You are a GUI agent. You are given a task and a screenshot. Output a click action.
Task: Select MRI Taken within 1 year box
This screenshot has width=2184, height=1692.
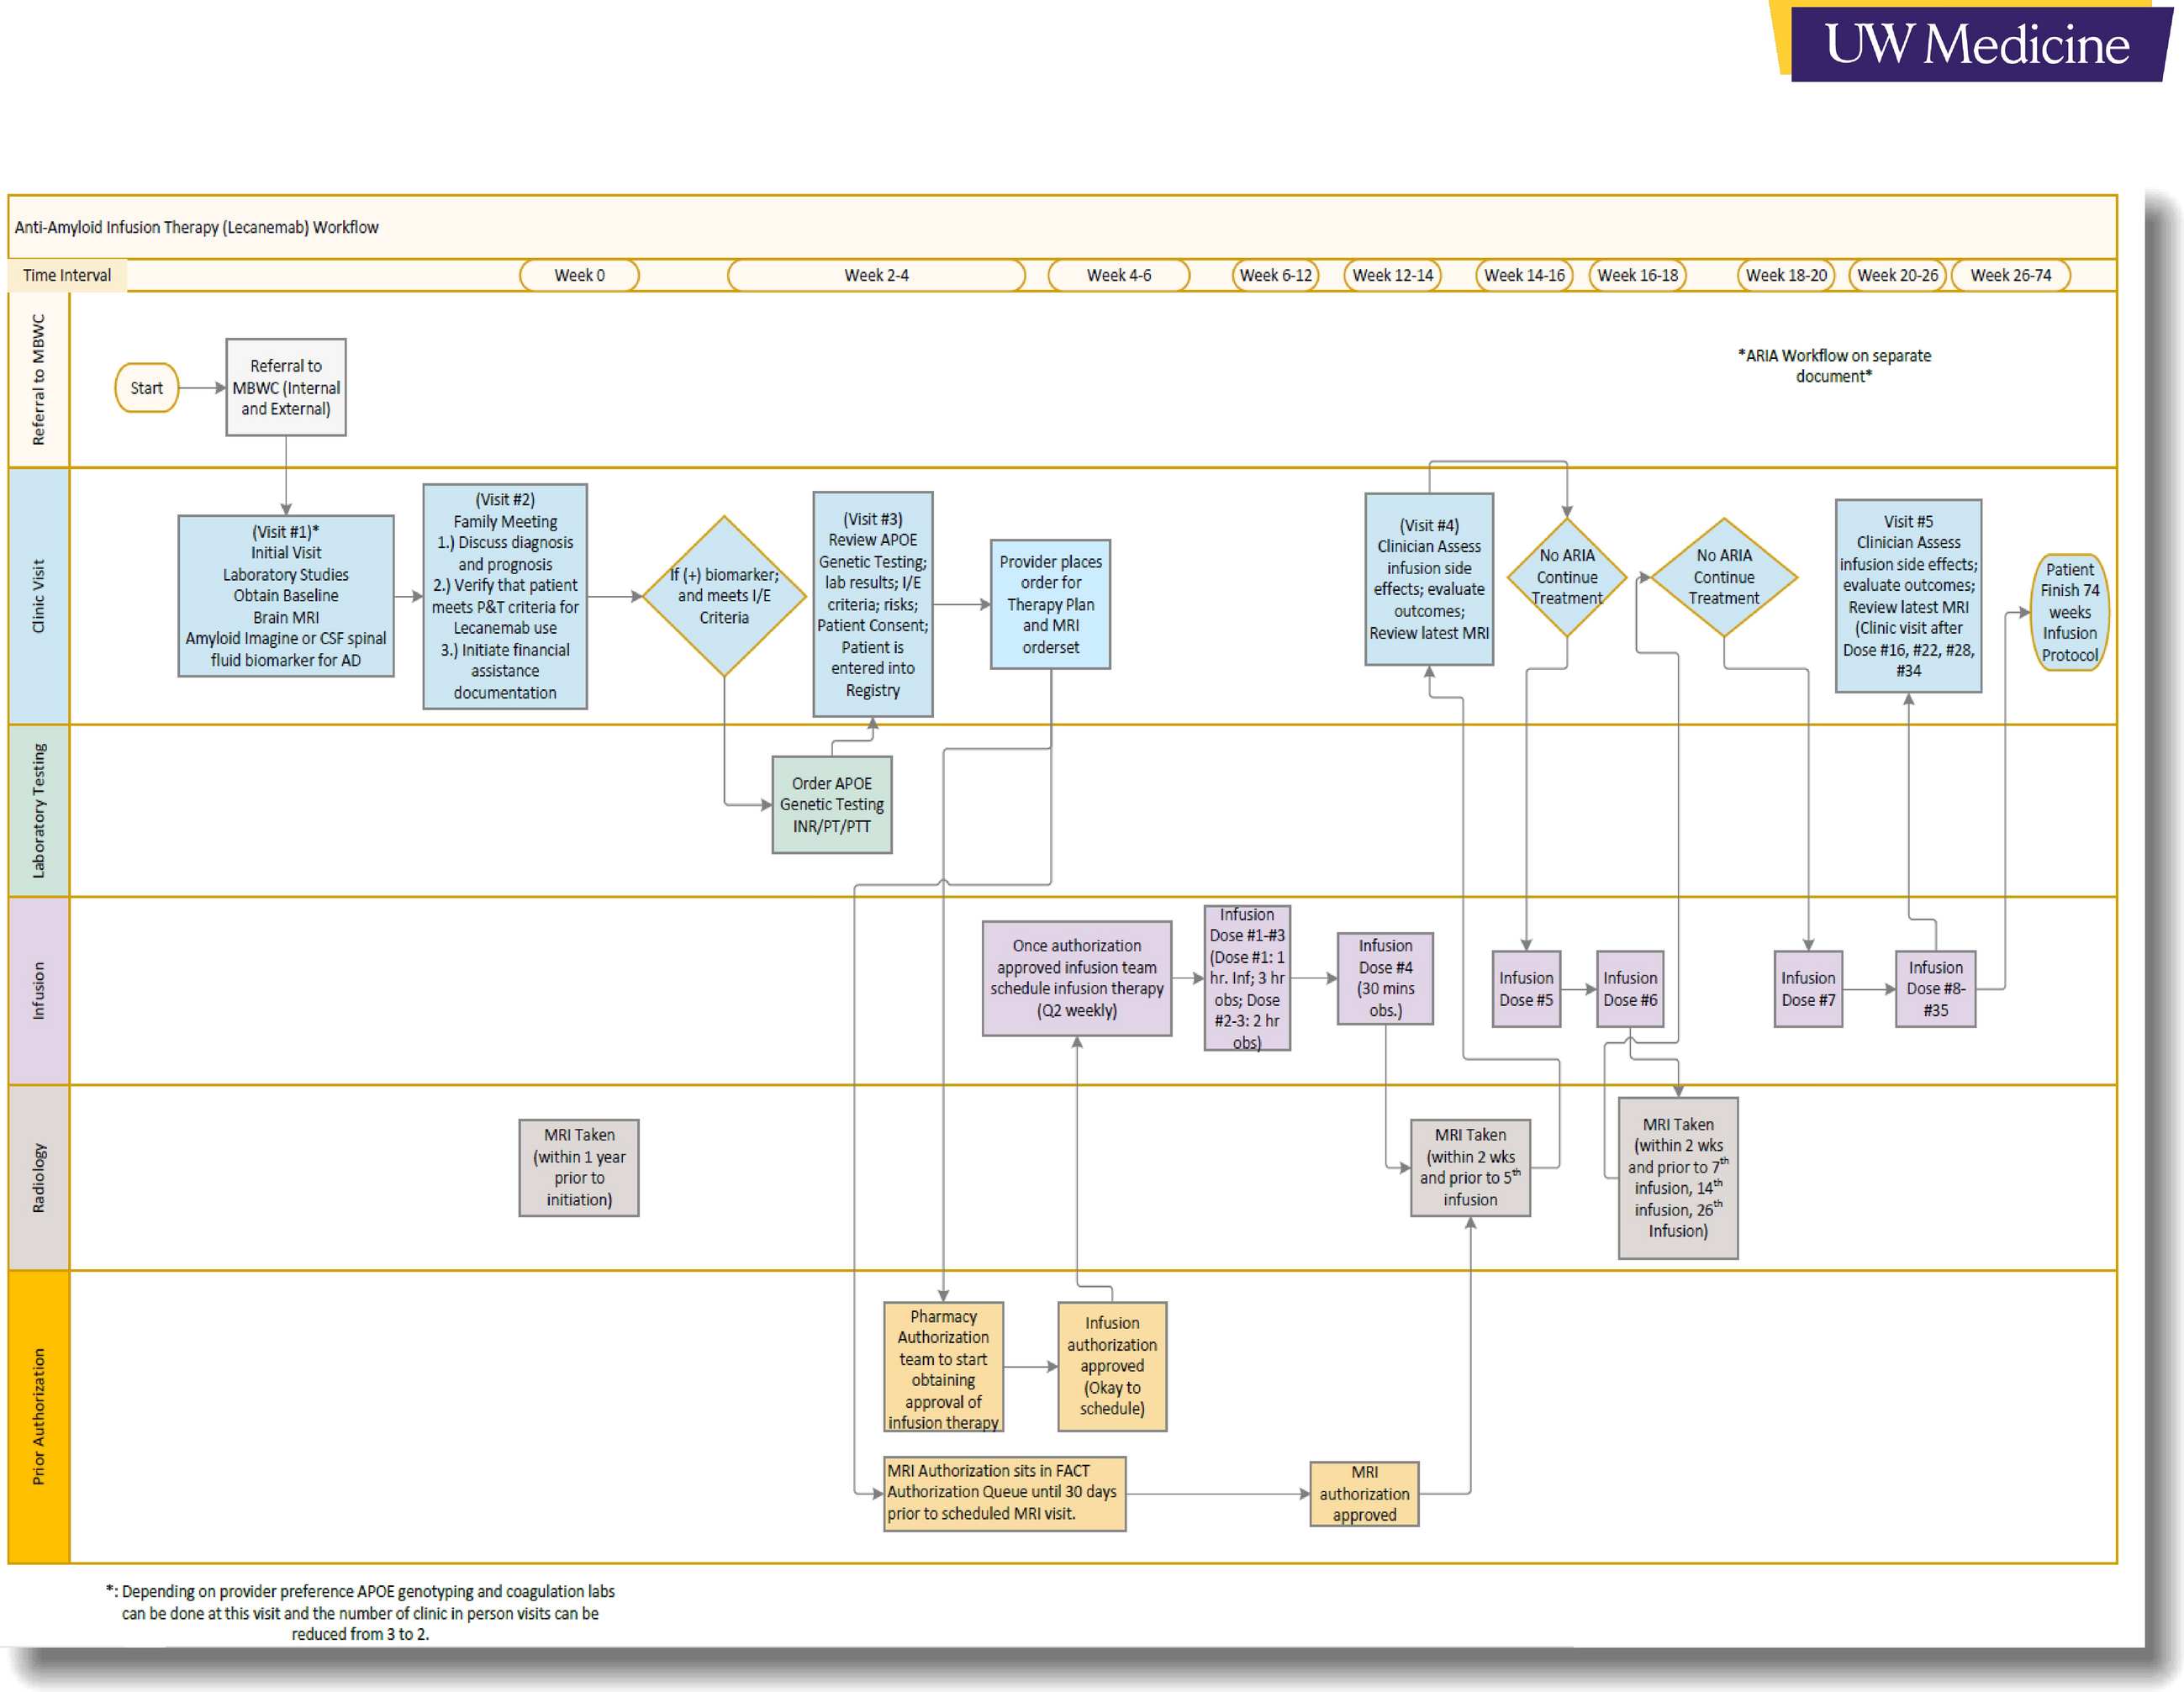click(579, 1167)
